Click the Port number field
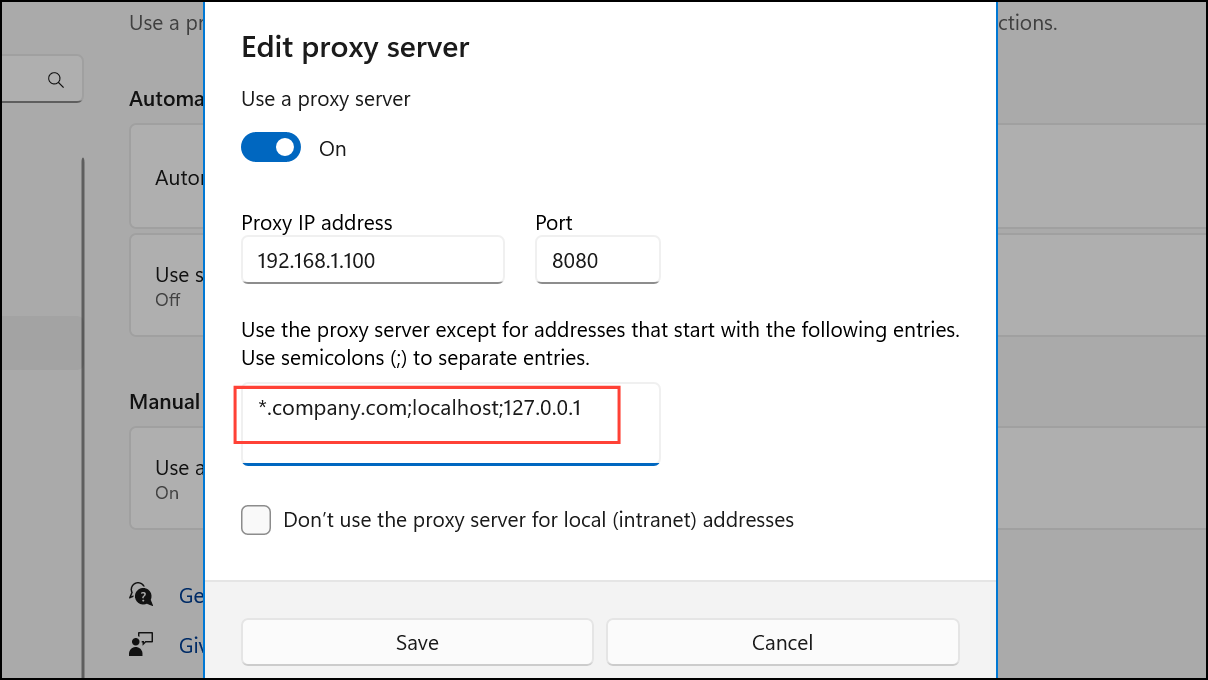 [597, 261]
